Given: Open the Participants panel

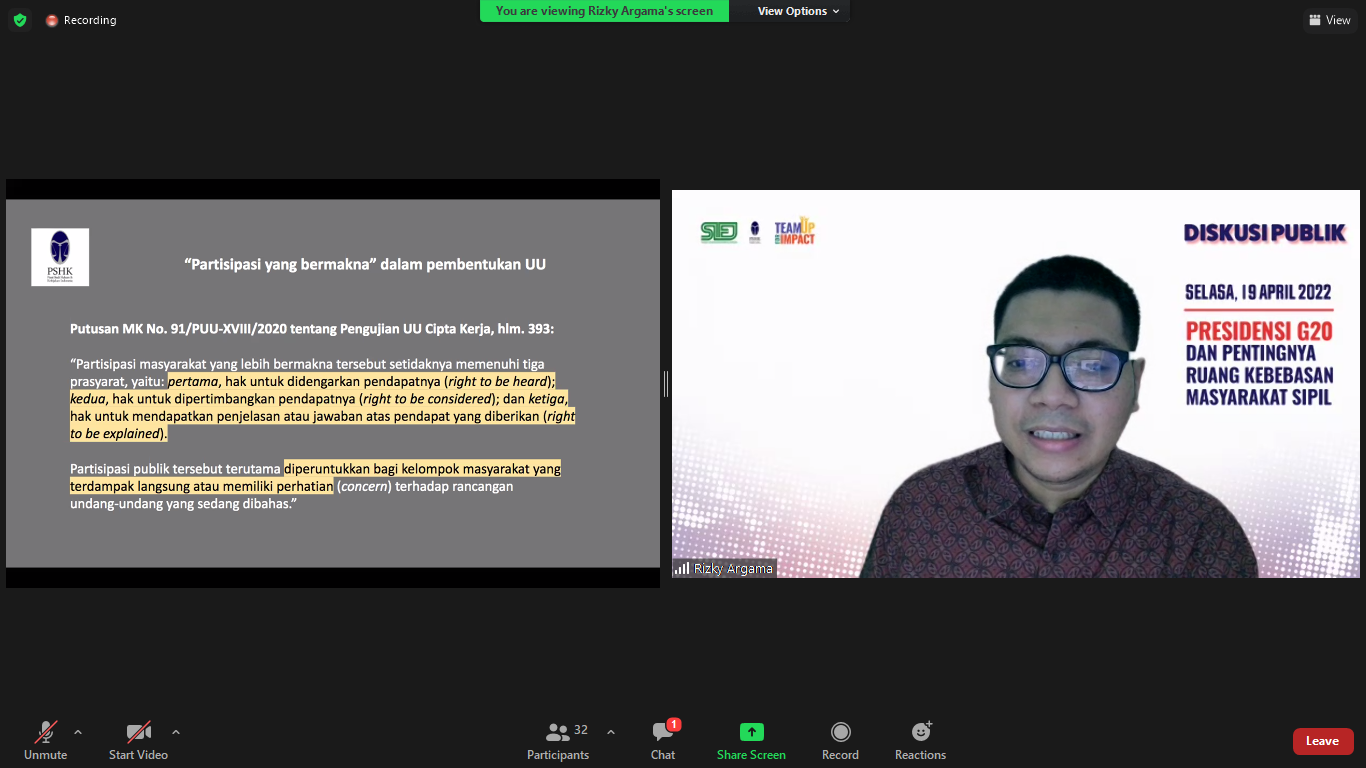Looking at the screenshot, I should coord(558,741).
